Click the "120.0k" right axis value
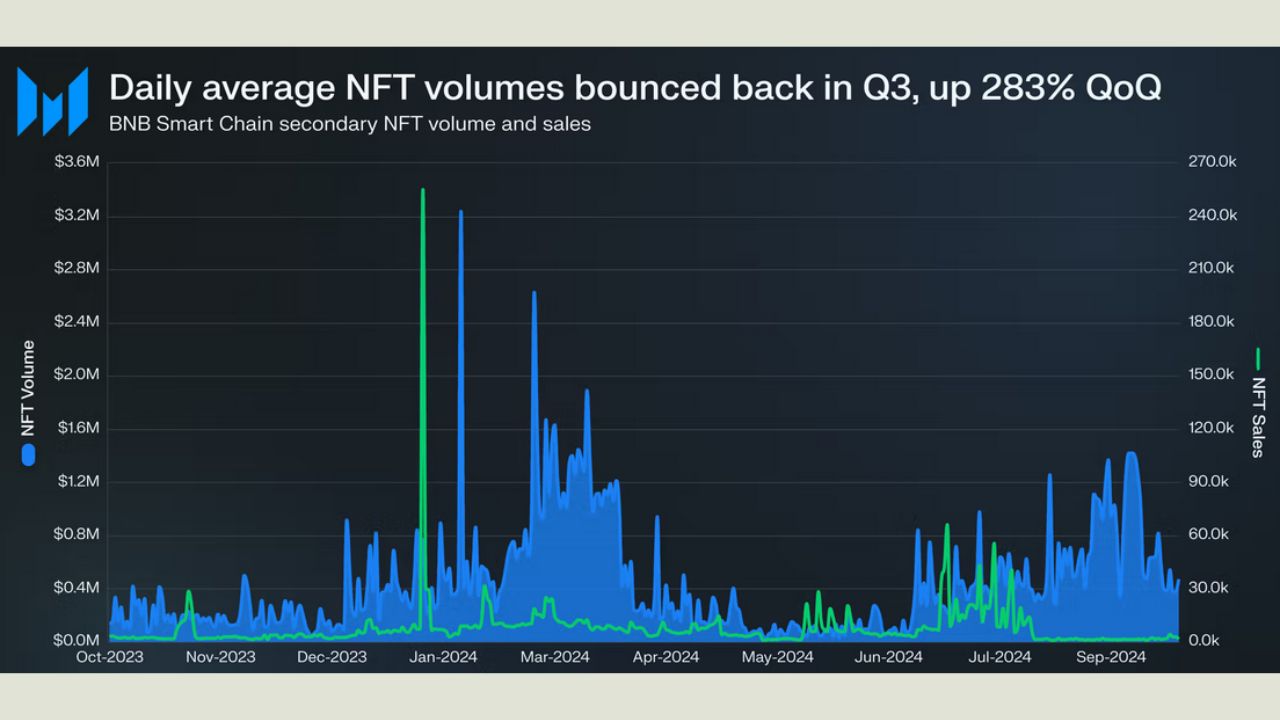 [x=1212, y=428]
